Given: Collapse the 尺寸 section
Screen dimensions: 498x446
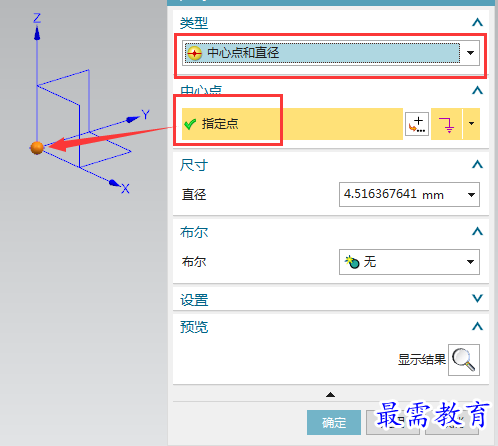Looking at the screenshot, I should click(477, 164).
